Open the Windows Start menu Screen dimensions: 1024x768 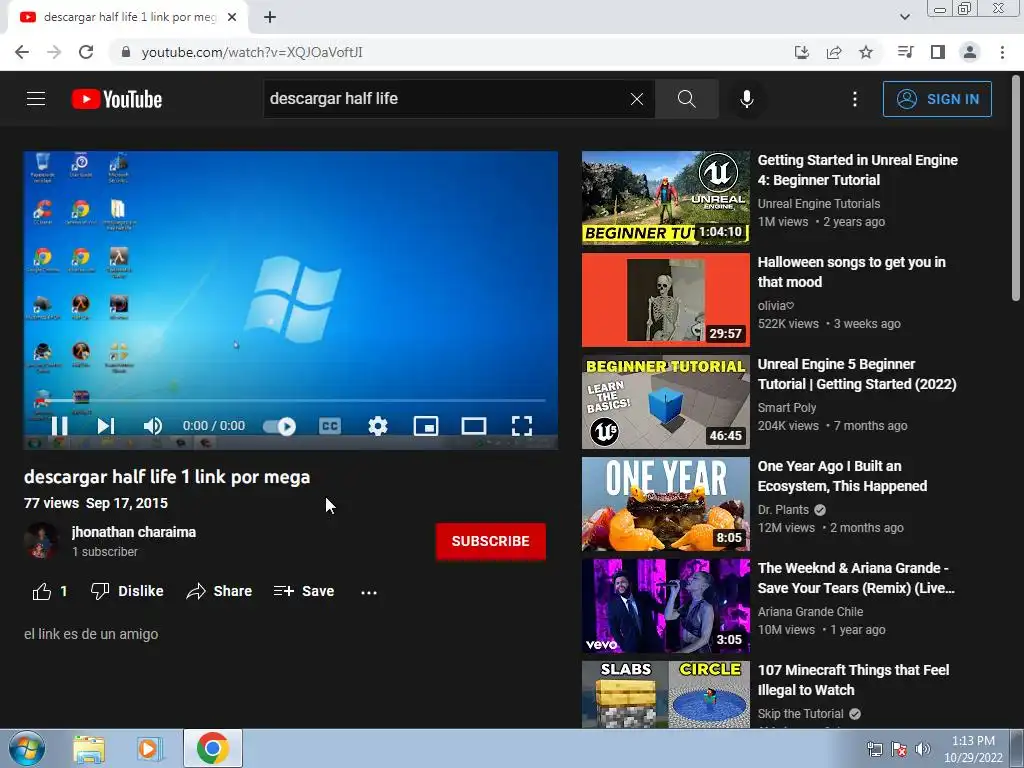tap(26, 748)
